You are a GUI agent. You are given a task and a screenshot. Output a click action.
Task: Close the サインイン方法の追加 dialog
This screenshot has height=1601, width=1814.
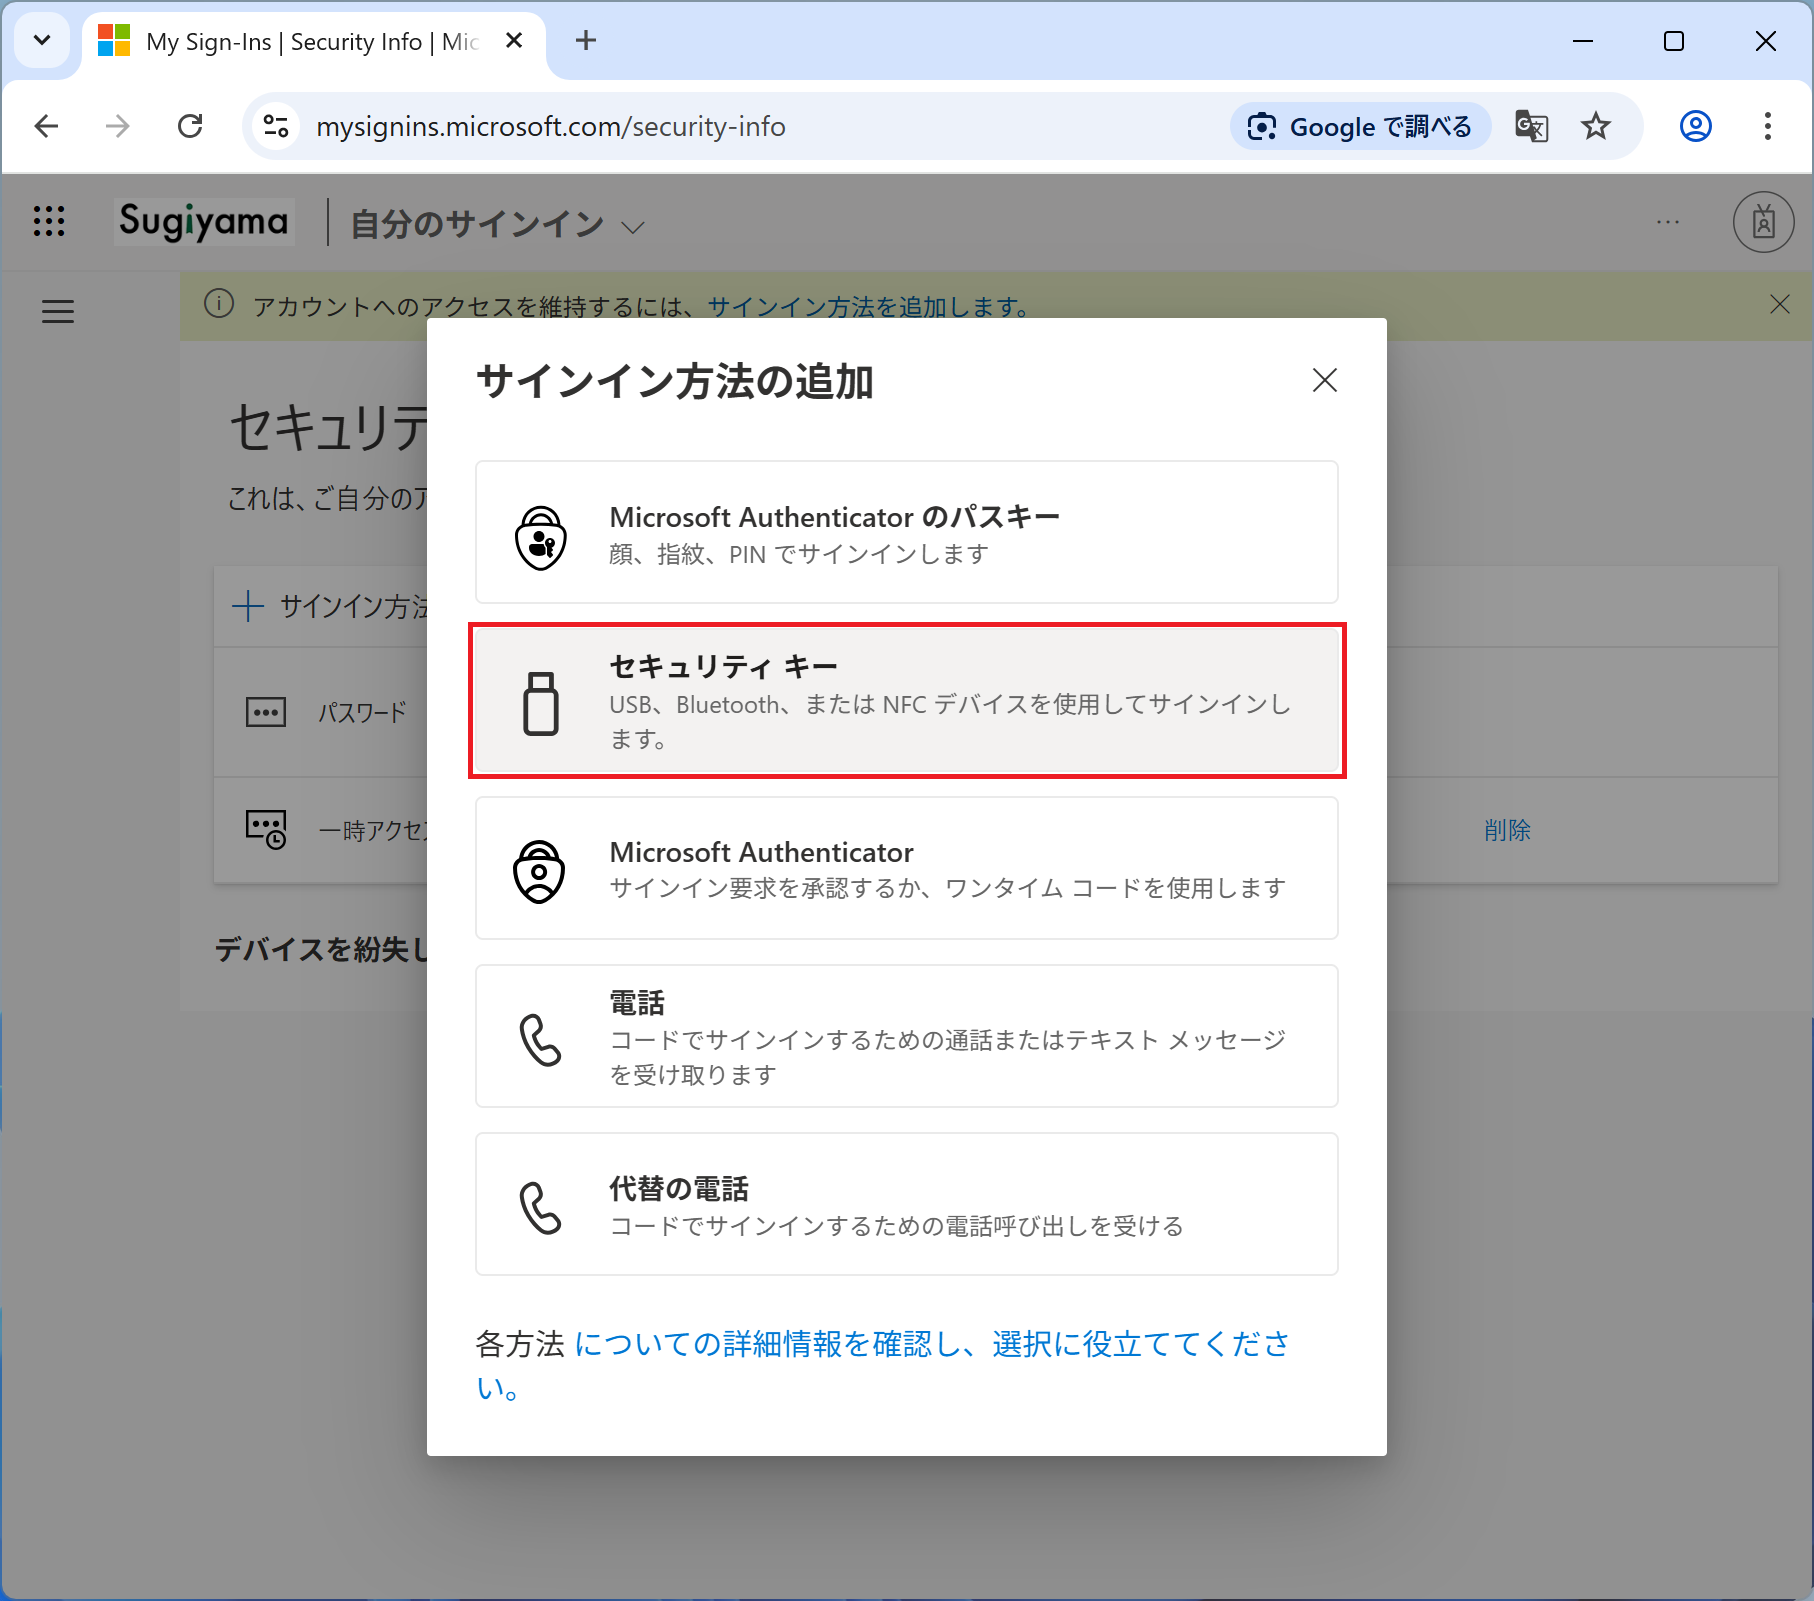coord(1324,380)
